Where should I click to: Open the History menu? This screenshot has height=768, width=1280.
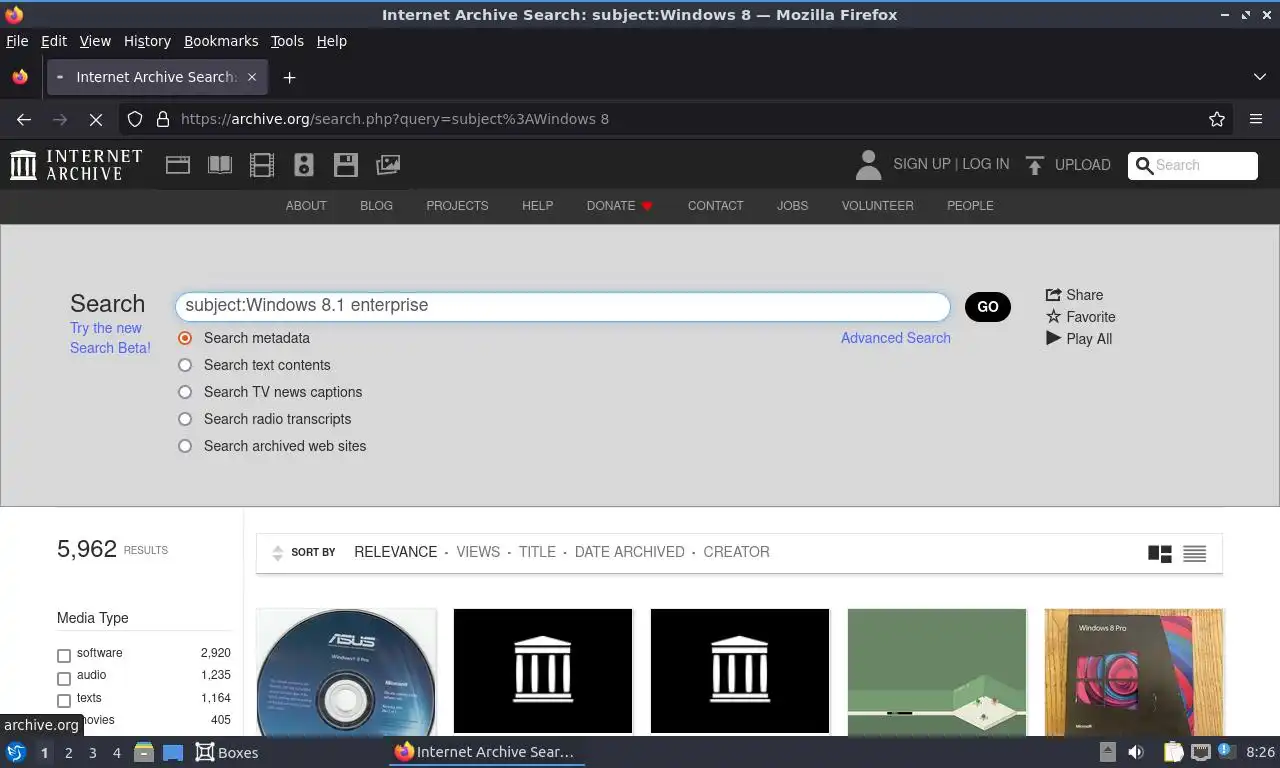pos(147,41)
